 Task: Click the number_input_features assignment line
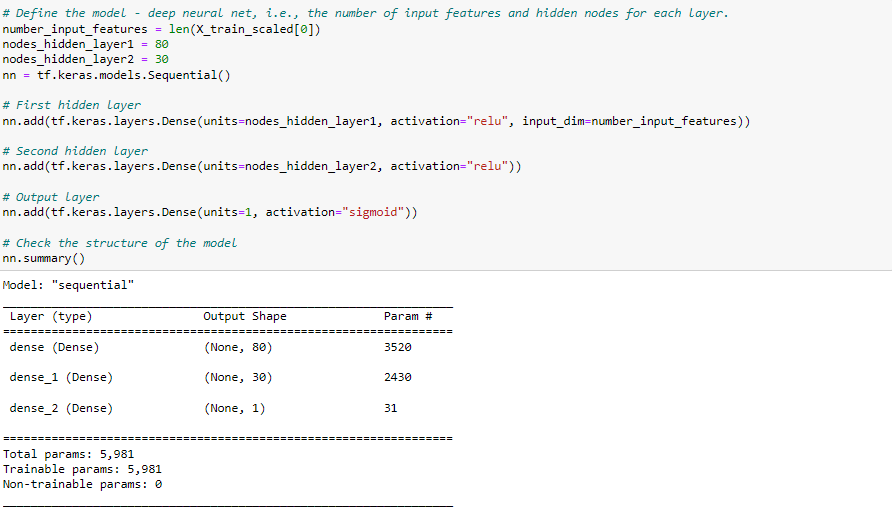point(162,29)
